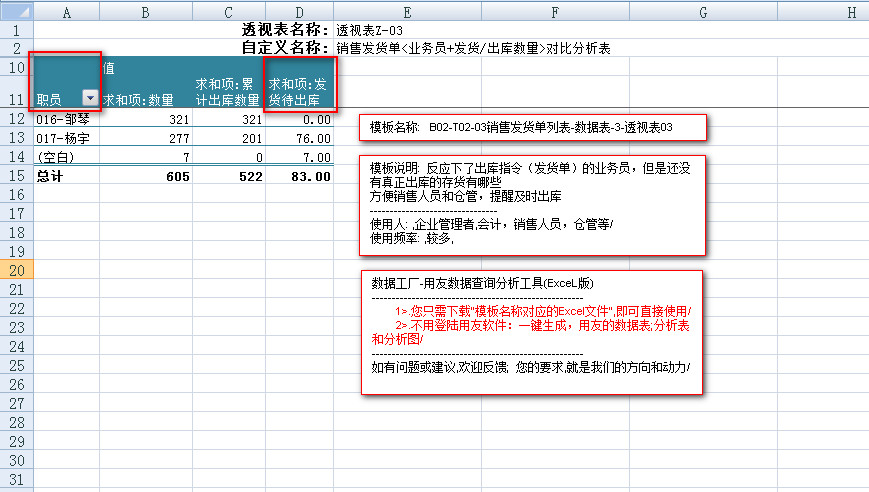This screenshot has width=869, height=492.
Task: Select column A header
Action: click(66, 11)
